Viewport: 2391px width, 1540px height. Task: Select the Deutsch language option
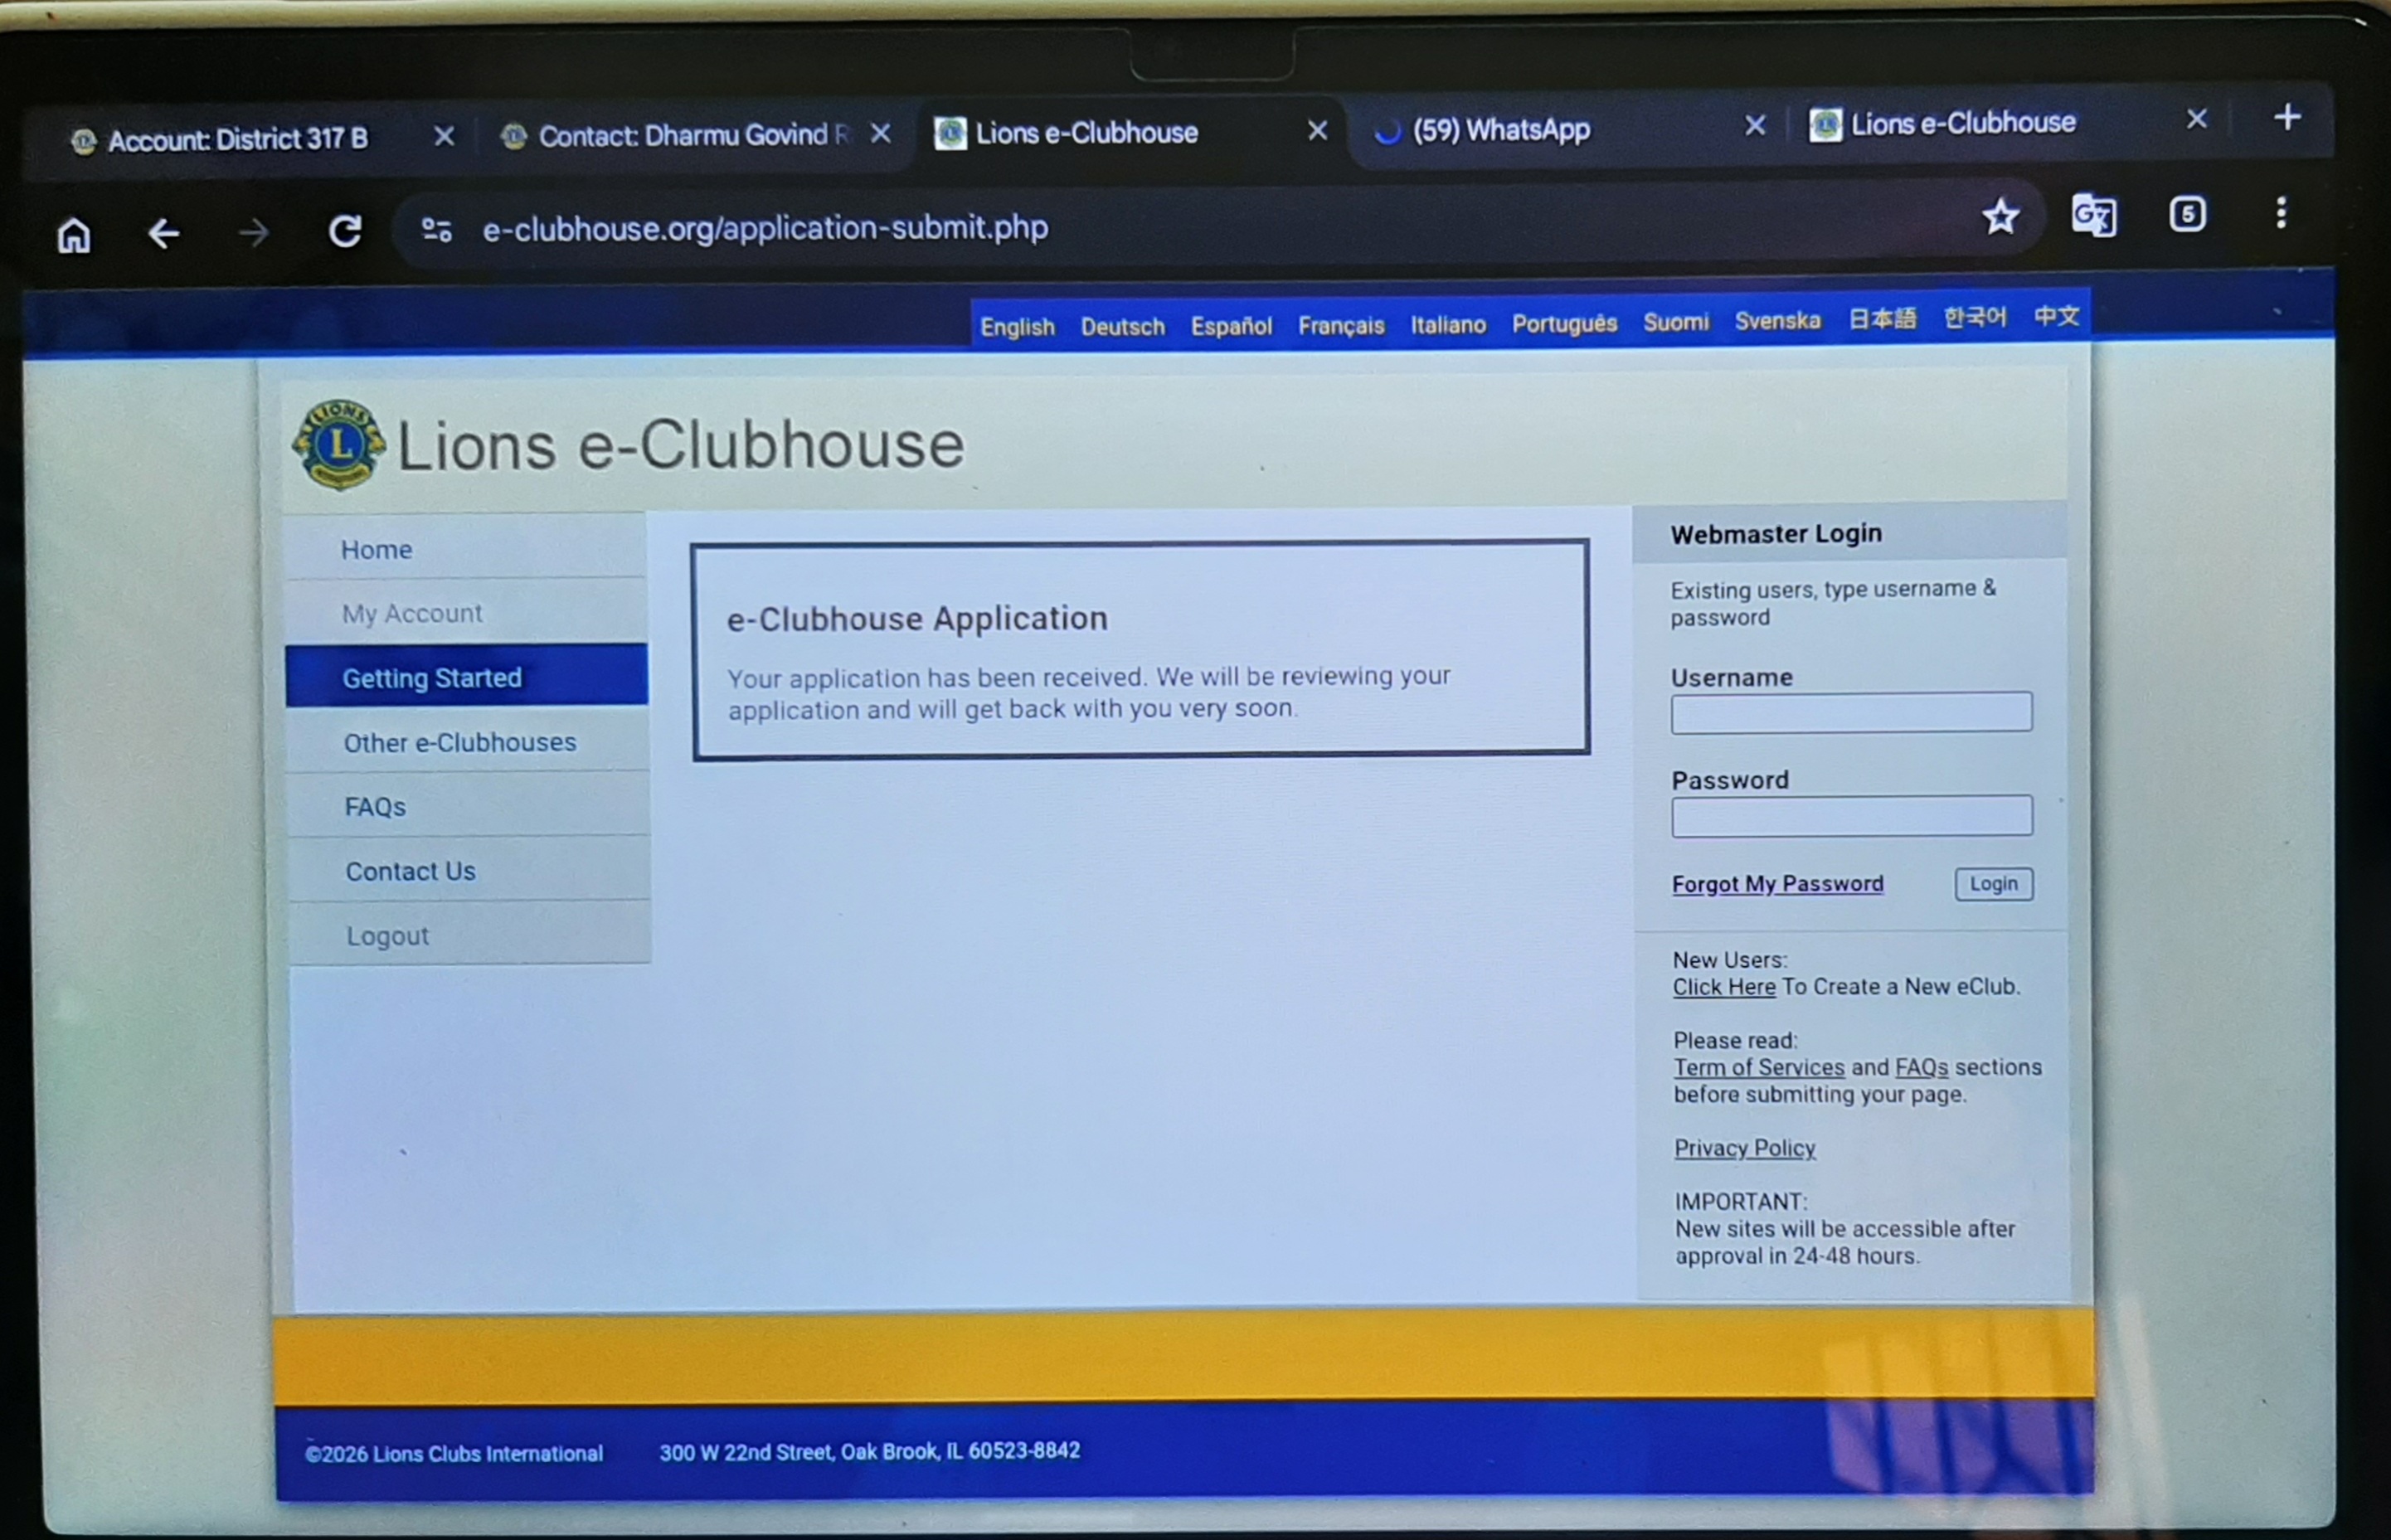1122,324
